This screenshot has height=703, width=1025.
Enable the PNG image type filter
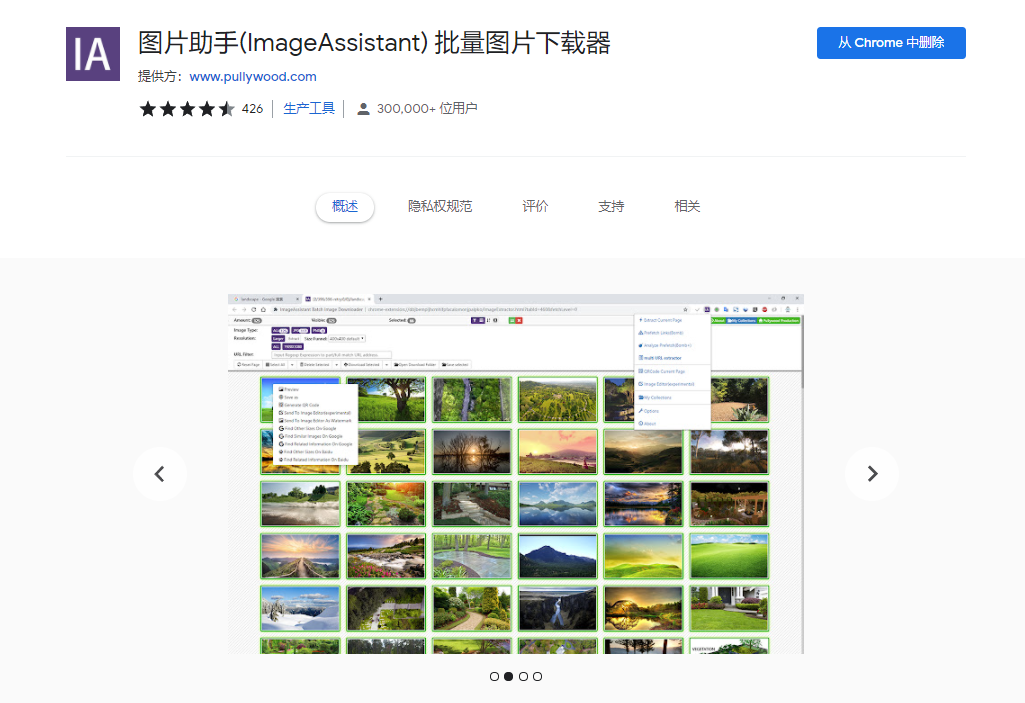(319, 330)
